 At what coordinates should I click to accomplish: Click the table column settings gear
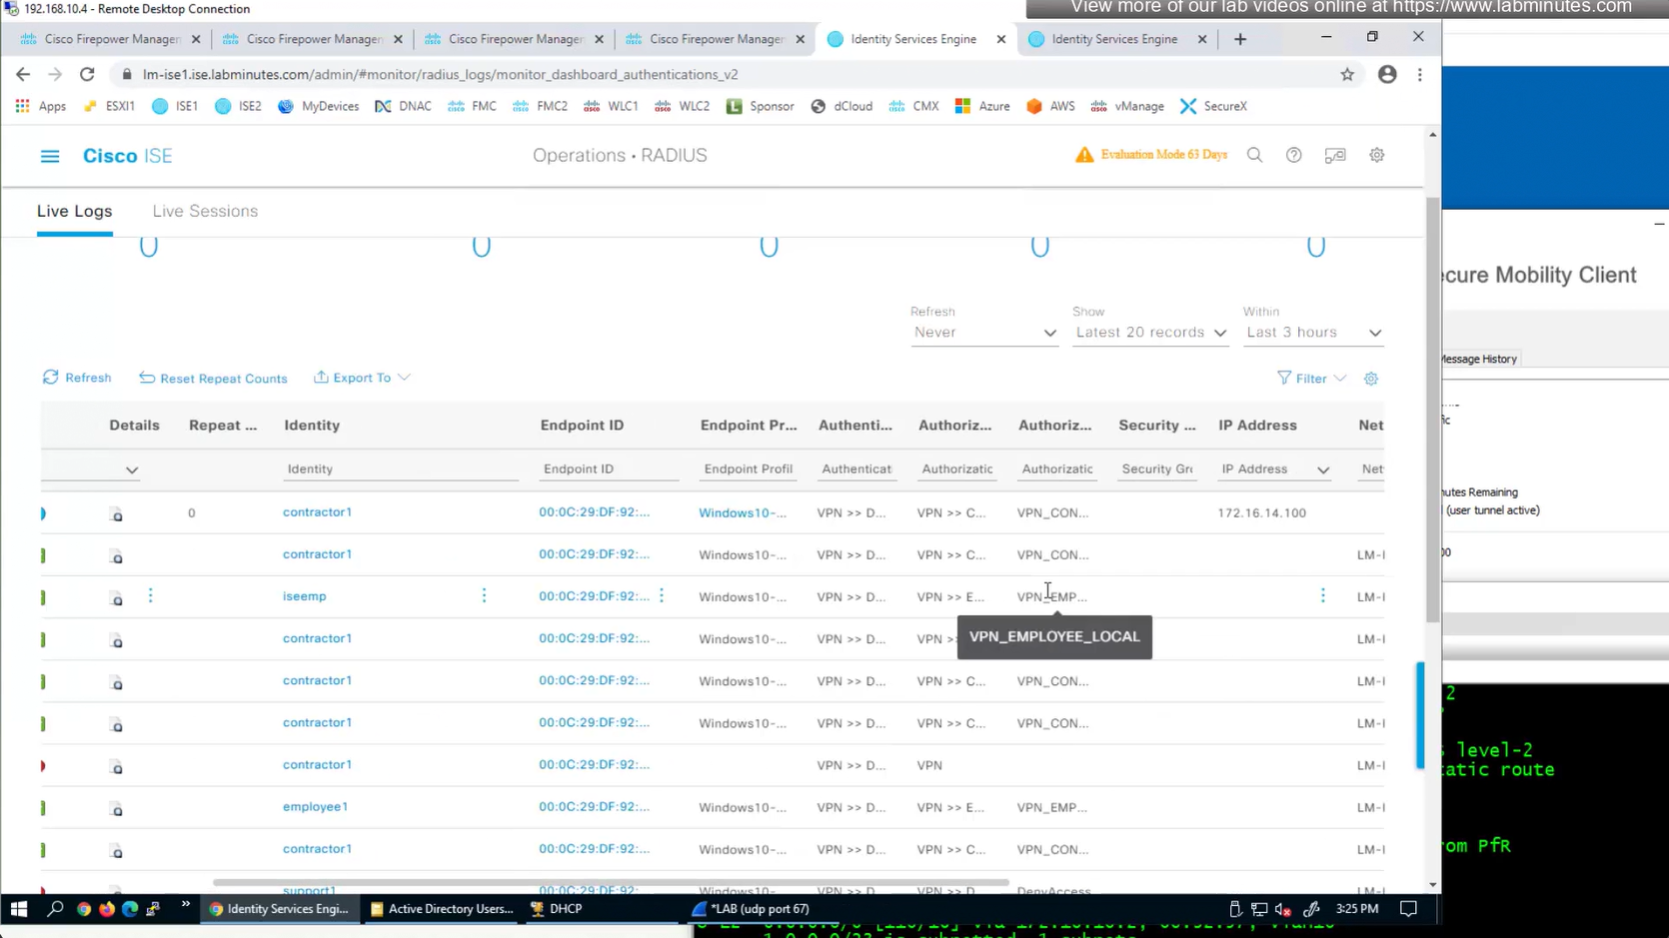1370,379
